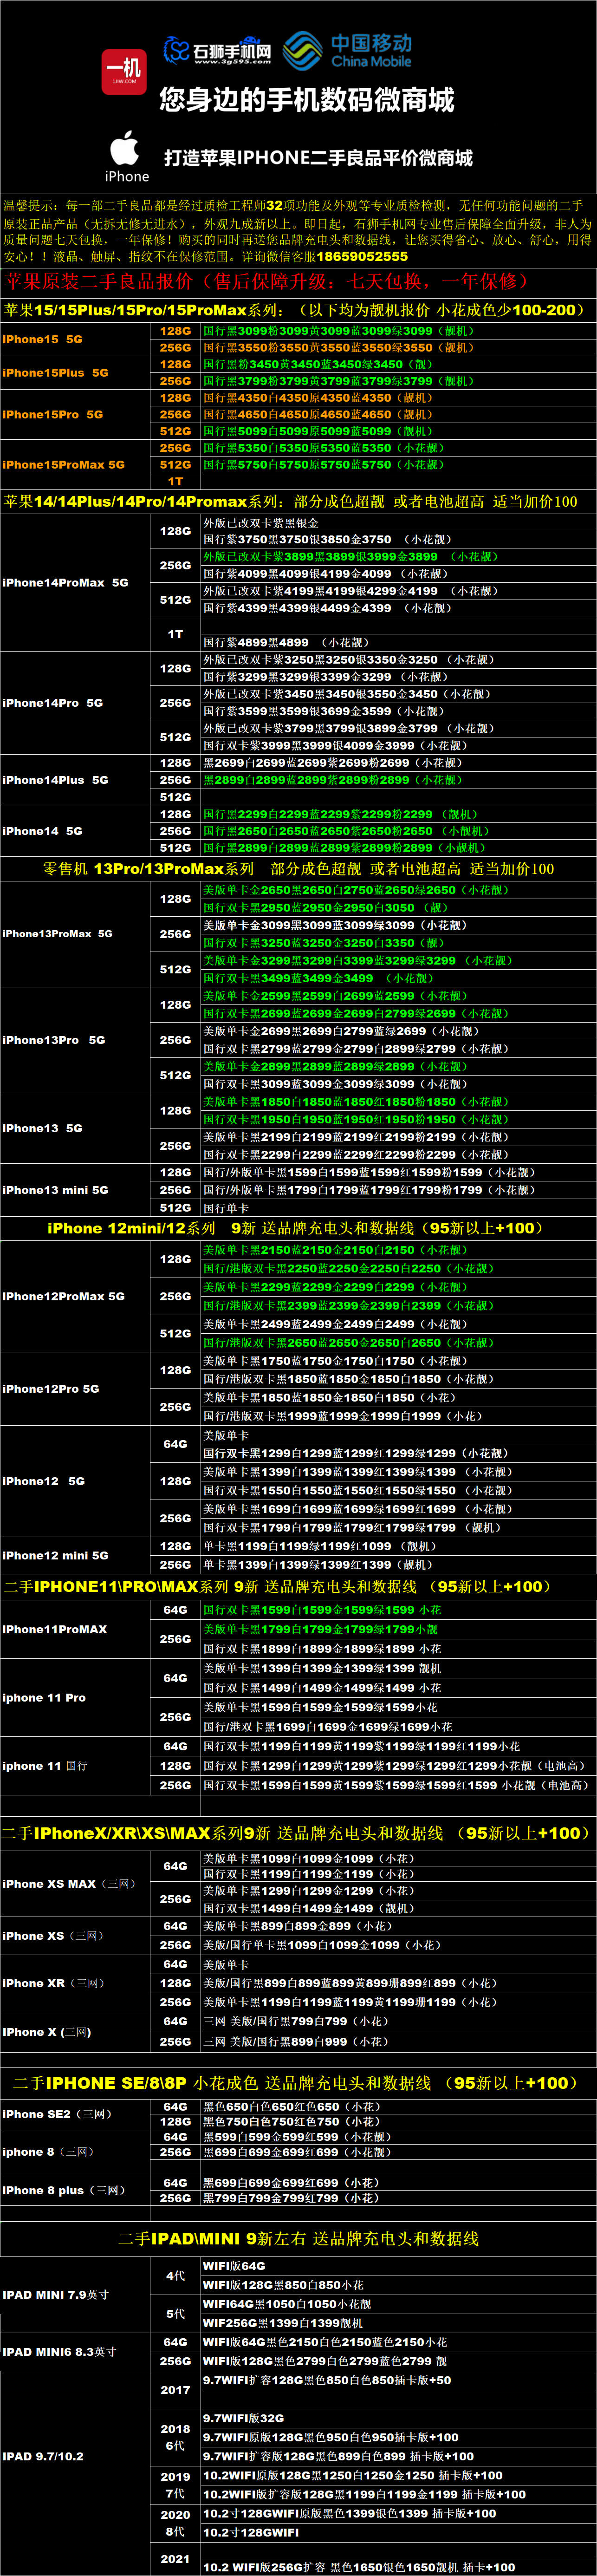The height and width of the screenshot is (2576, 597).
Task: Select the iPhone14Plus 5G model label
Action: pos(55,780)
